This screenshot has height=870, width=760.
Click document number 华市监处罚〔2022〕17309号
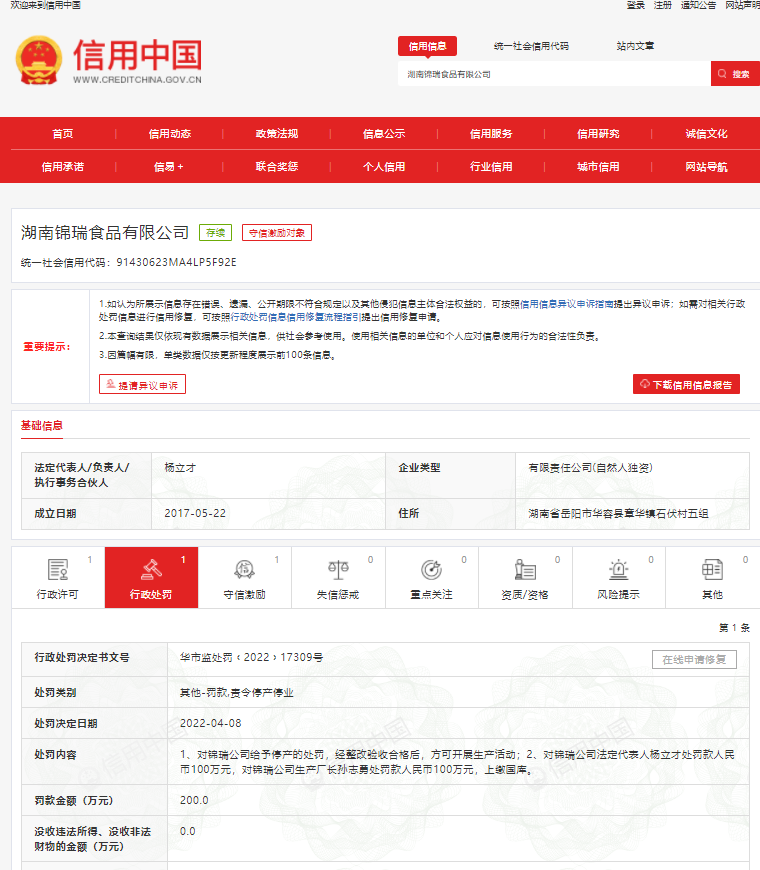[251, 657]
